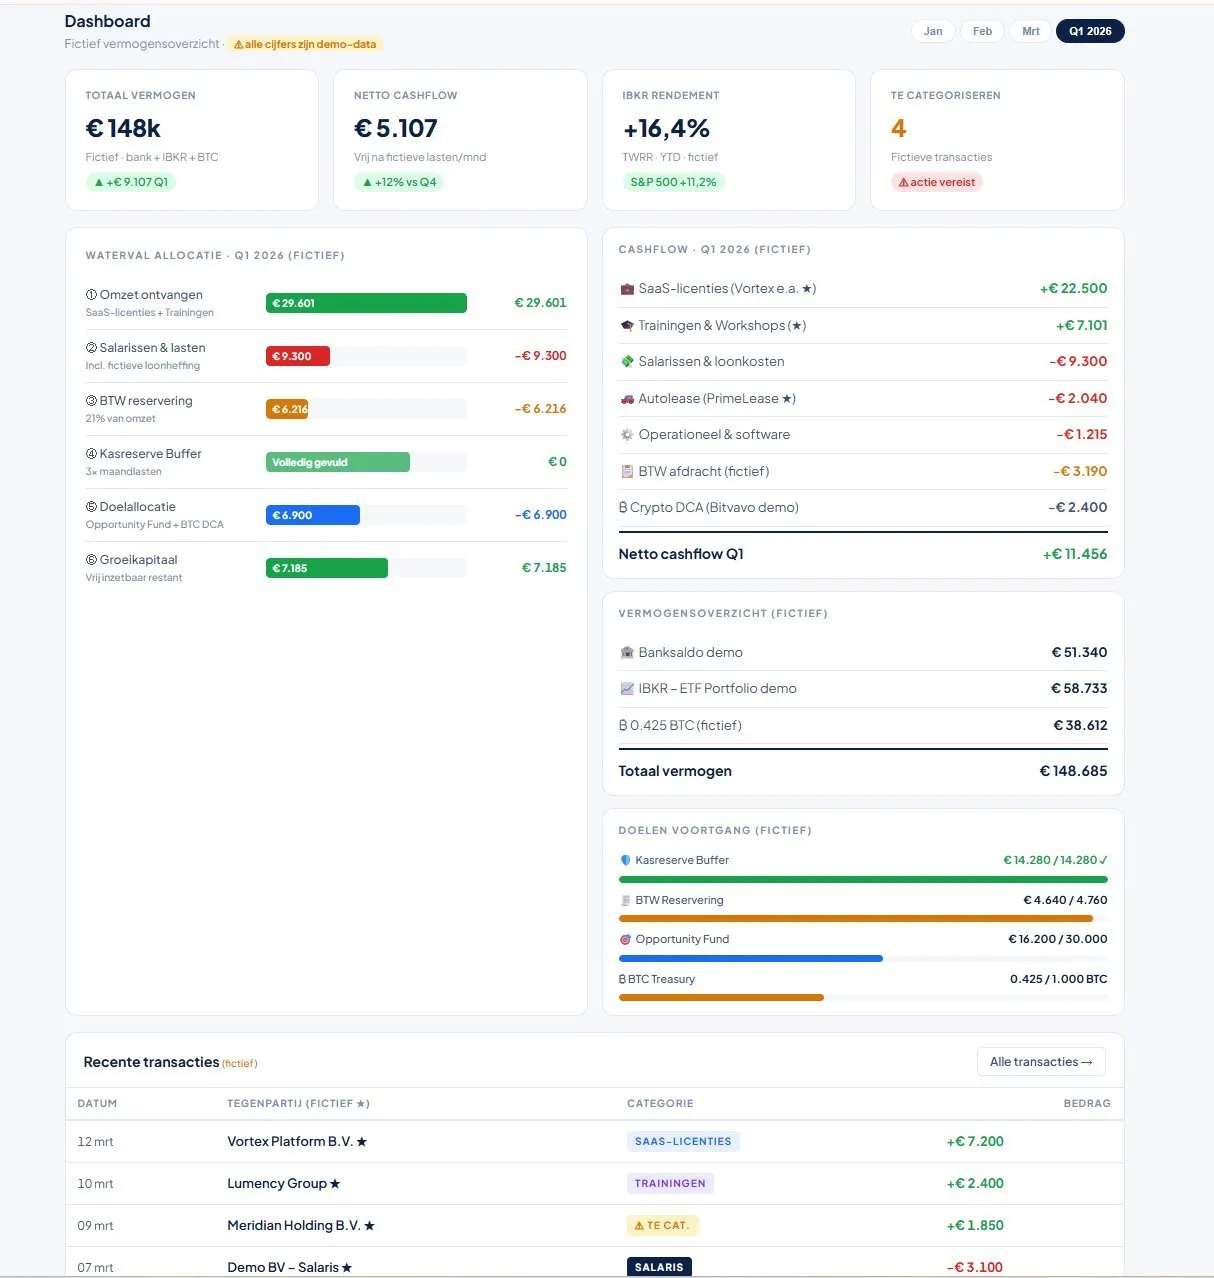Select the SALARIS category tag
The height and width of the screenshot is (1278, 1214).
coord(659,1267)
